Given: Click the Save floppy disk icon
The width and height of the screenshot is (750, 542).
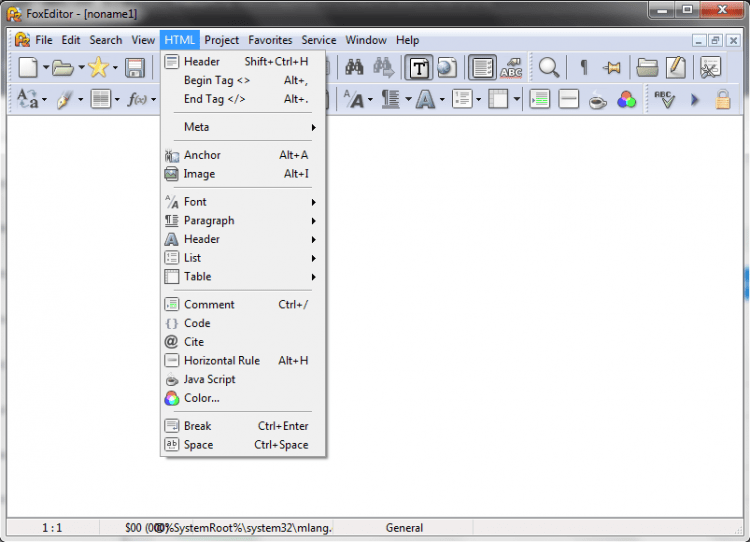Looking at the screenshot, I should [x=135, y=67].
